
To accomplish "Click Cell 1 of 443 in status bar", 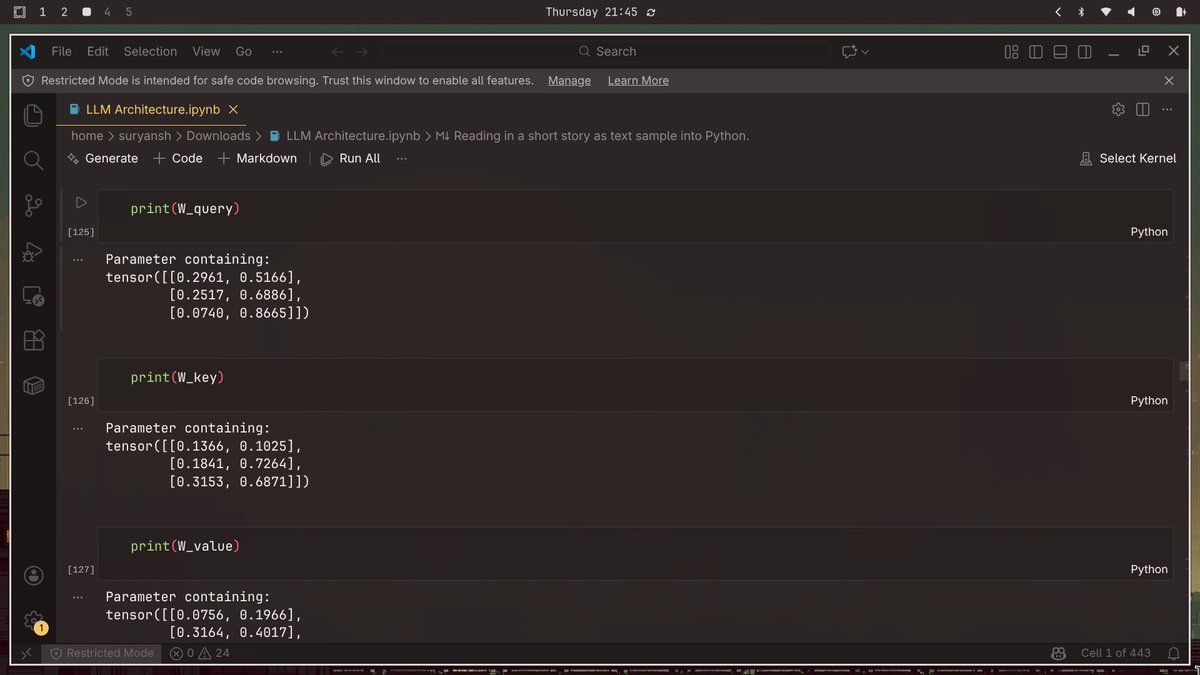I will pos(1115,653).
